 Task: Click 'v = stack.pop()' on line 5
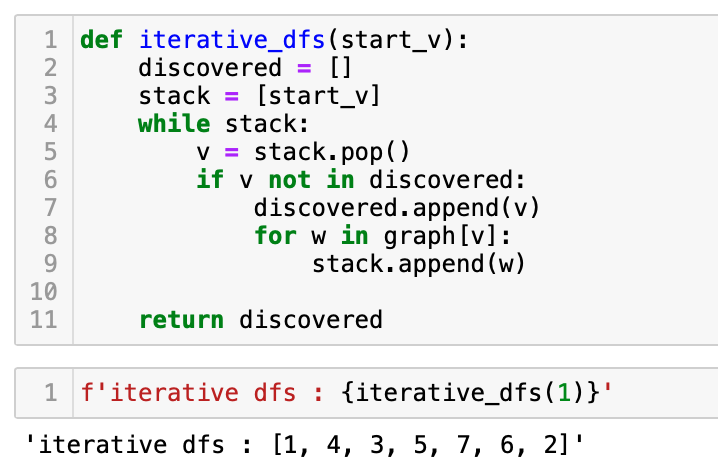click(303, 152)
